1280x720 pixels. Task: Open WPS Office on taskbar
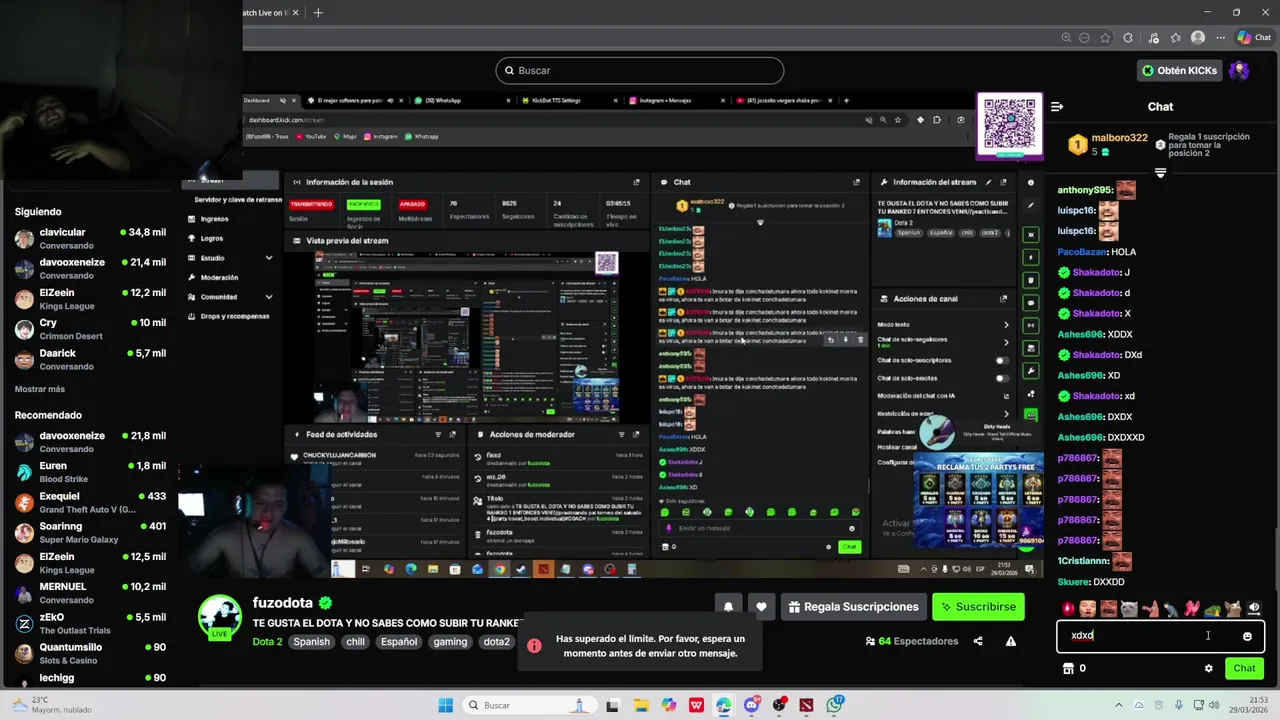(696, 705)
